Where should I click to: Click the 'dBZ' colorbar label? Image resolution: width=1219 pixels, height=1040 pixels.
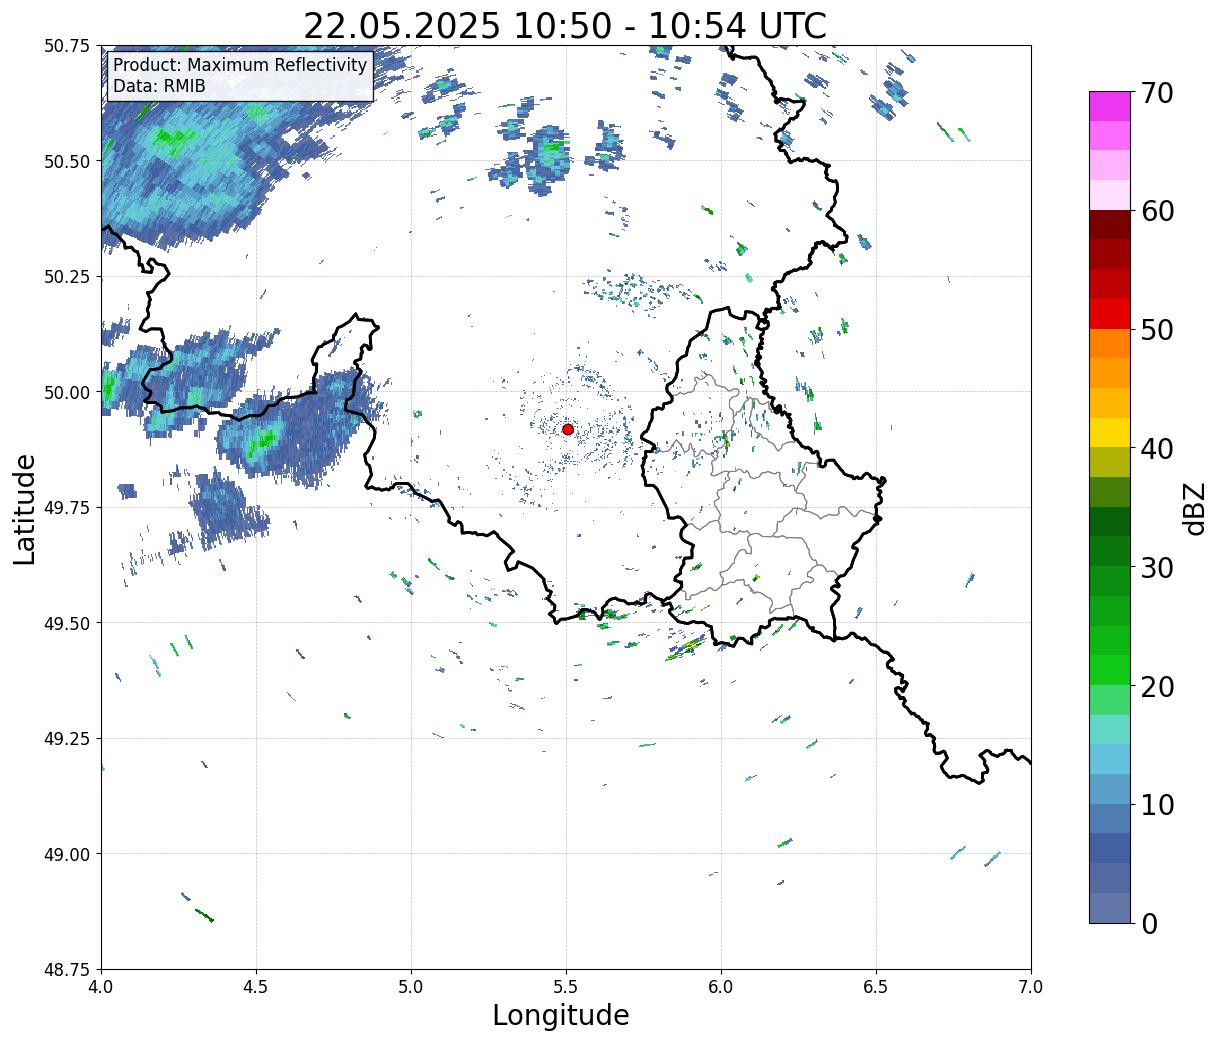pos(1194,508)
